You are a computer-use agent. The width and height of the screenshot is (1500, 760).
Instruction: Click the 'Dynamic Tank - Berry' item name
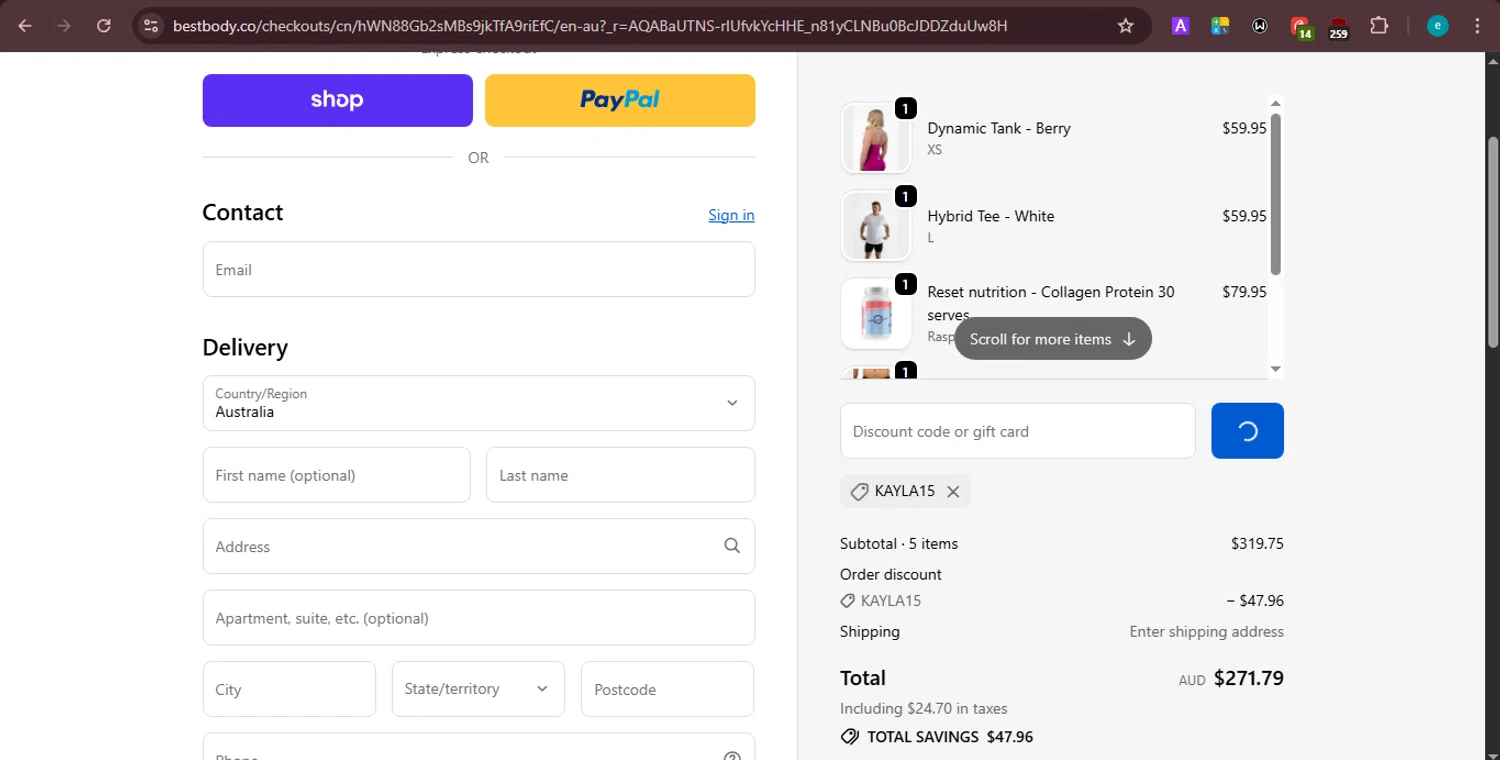coord(999,128)
